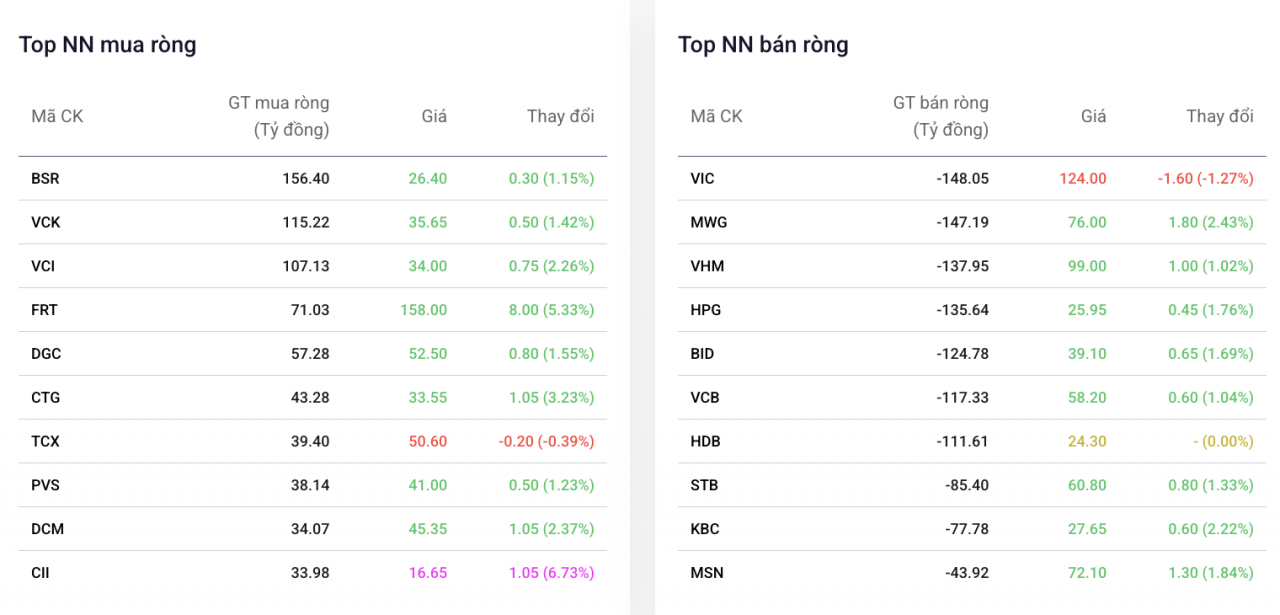Click VIC price value 124.00
This screenshot has width=1280, height=615.
(x=1083, y=179)
